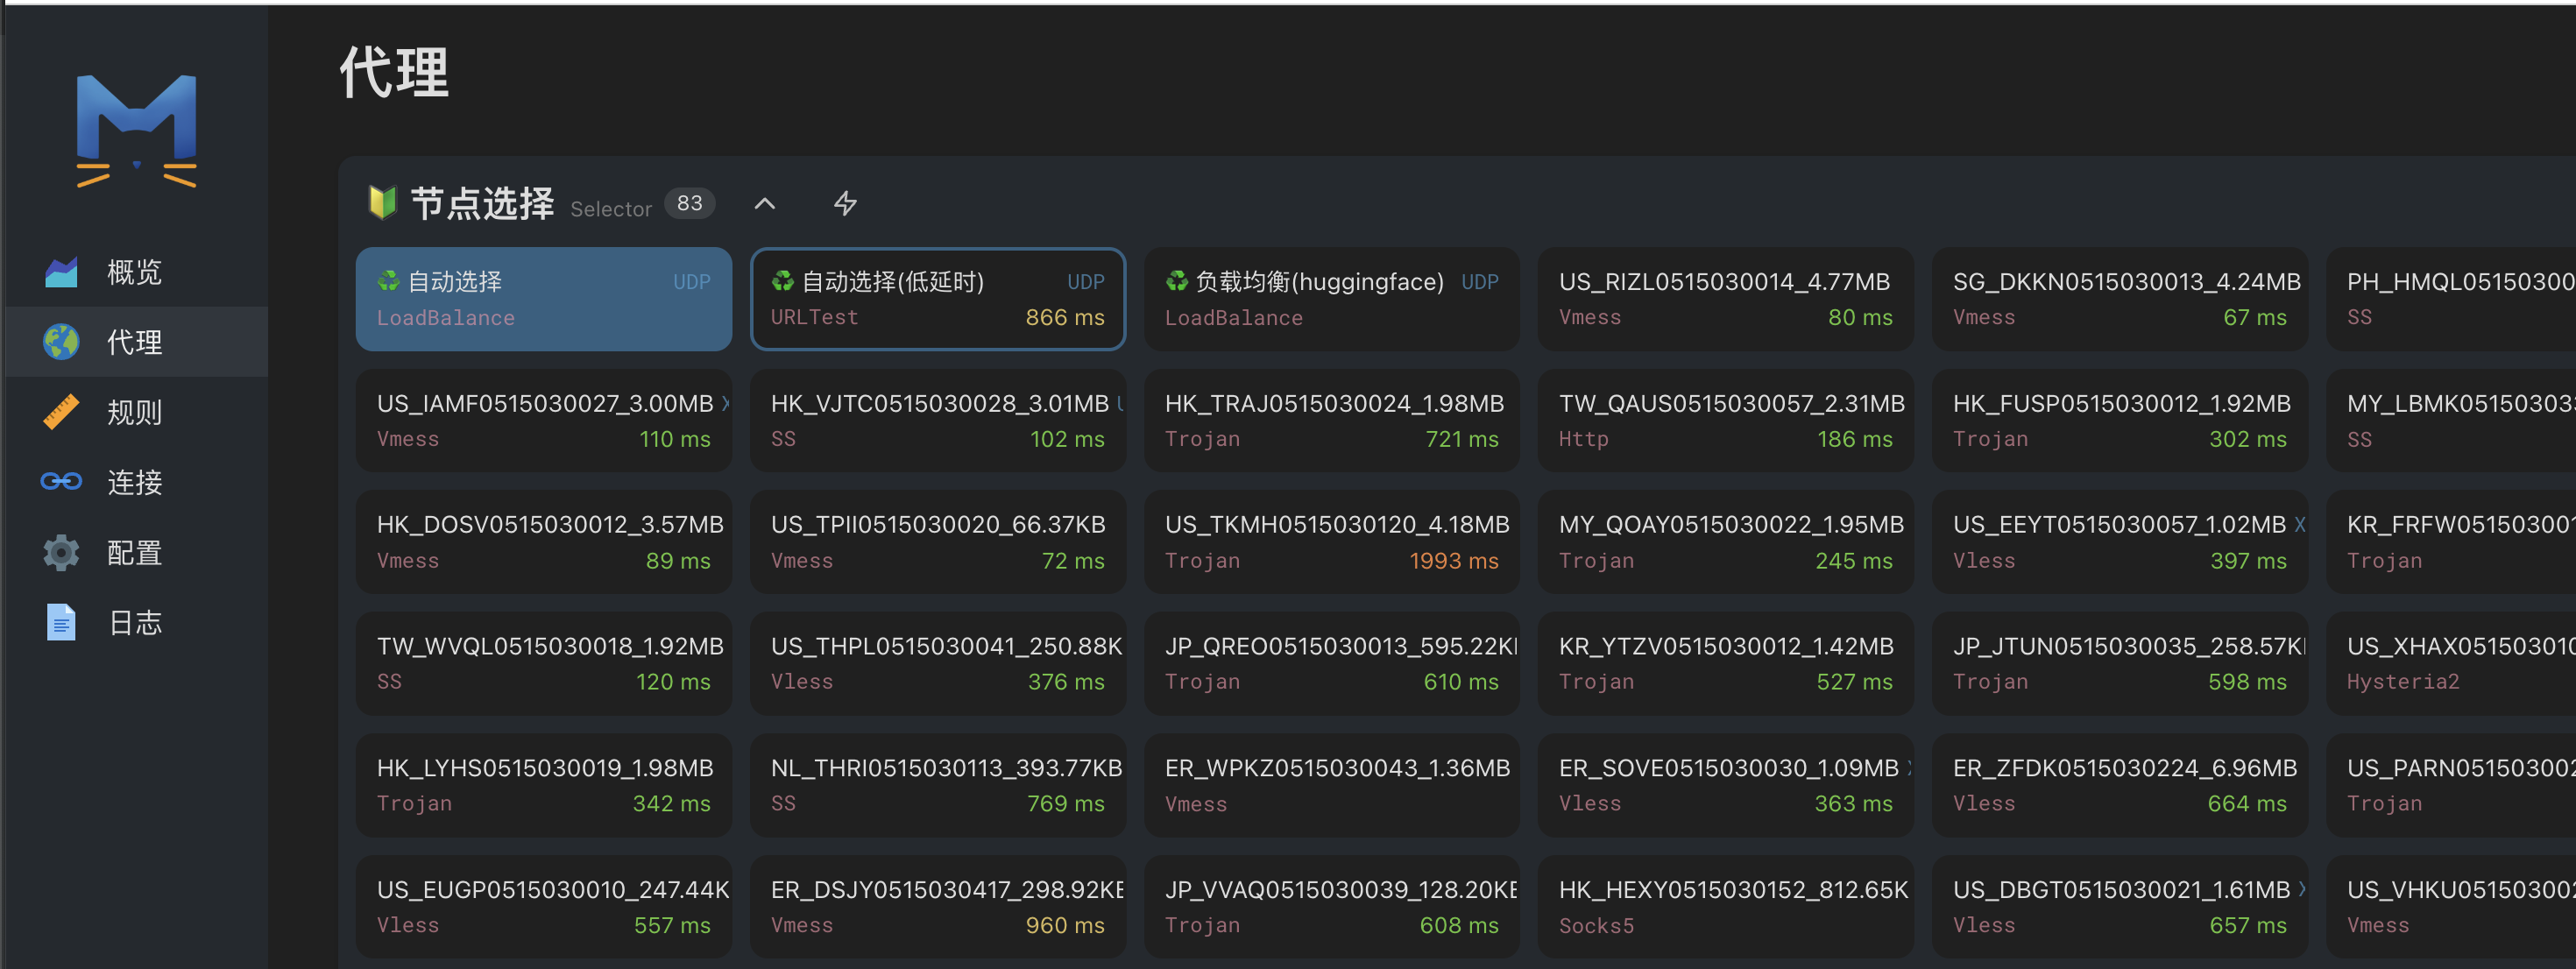Select the 自动选择 LoadBalance proxy

pyautogui.click(x=543, y=299)
